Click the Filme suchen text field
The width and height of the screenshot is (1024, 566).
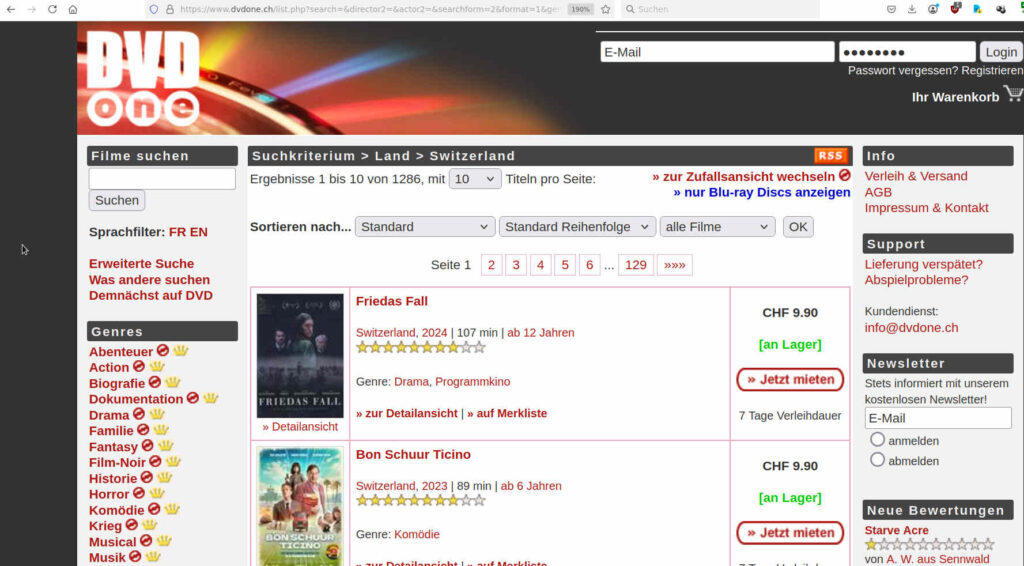(x=162, y=178)
